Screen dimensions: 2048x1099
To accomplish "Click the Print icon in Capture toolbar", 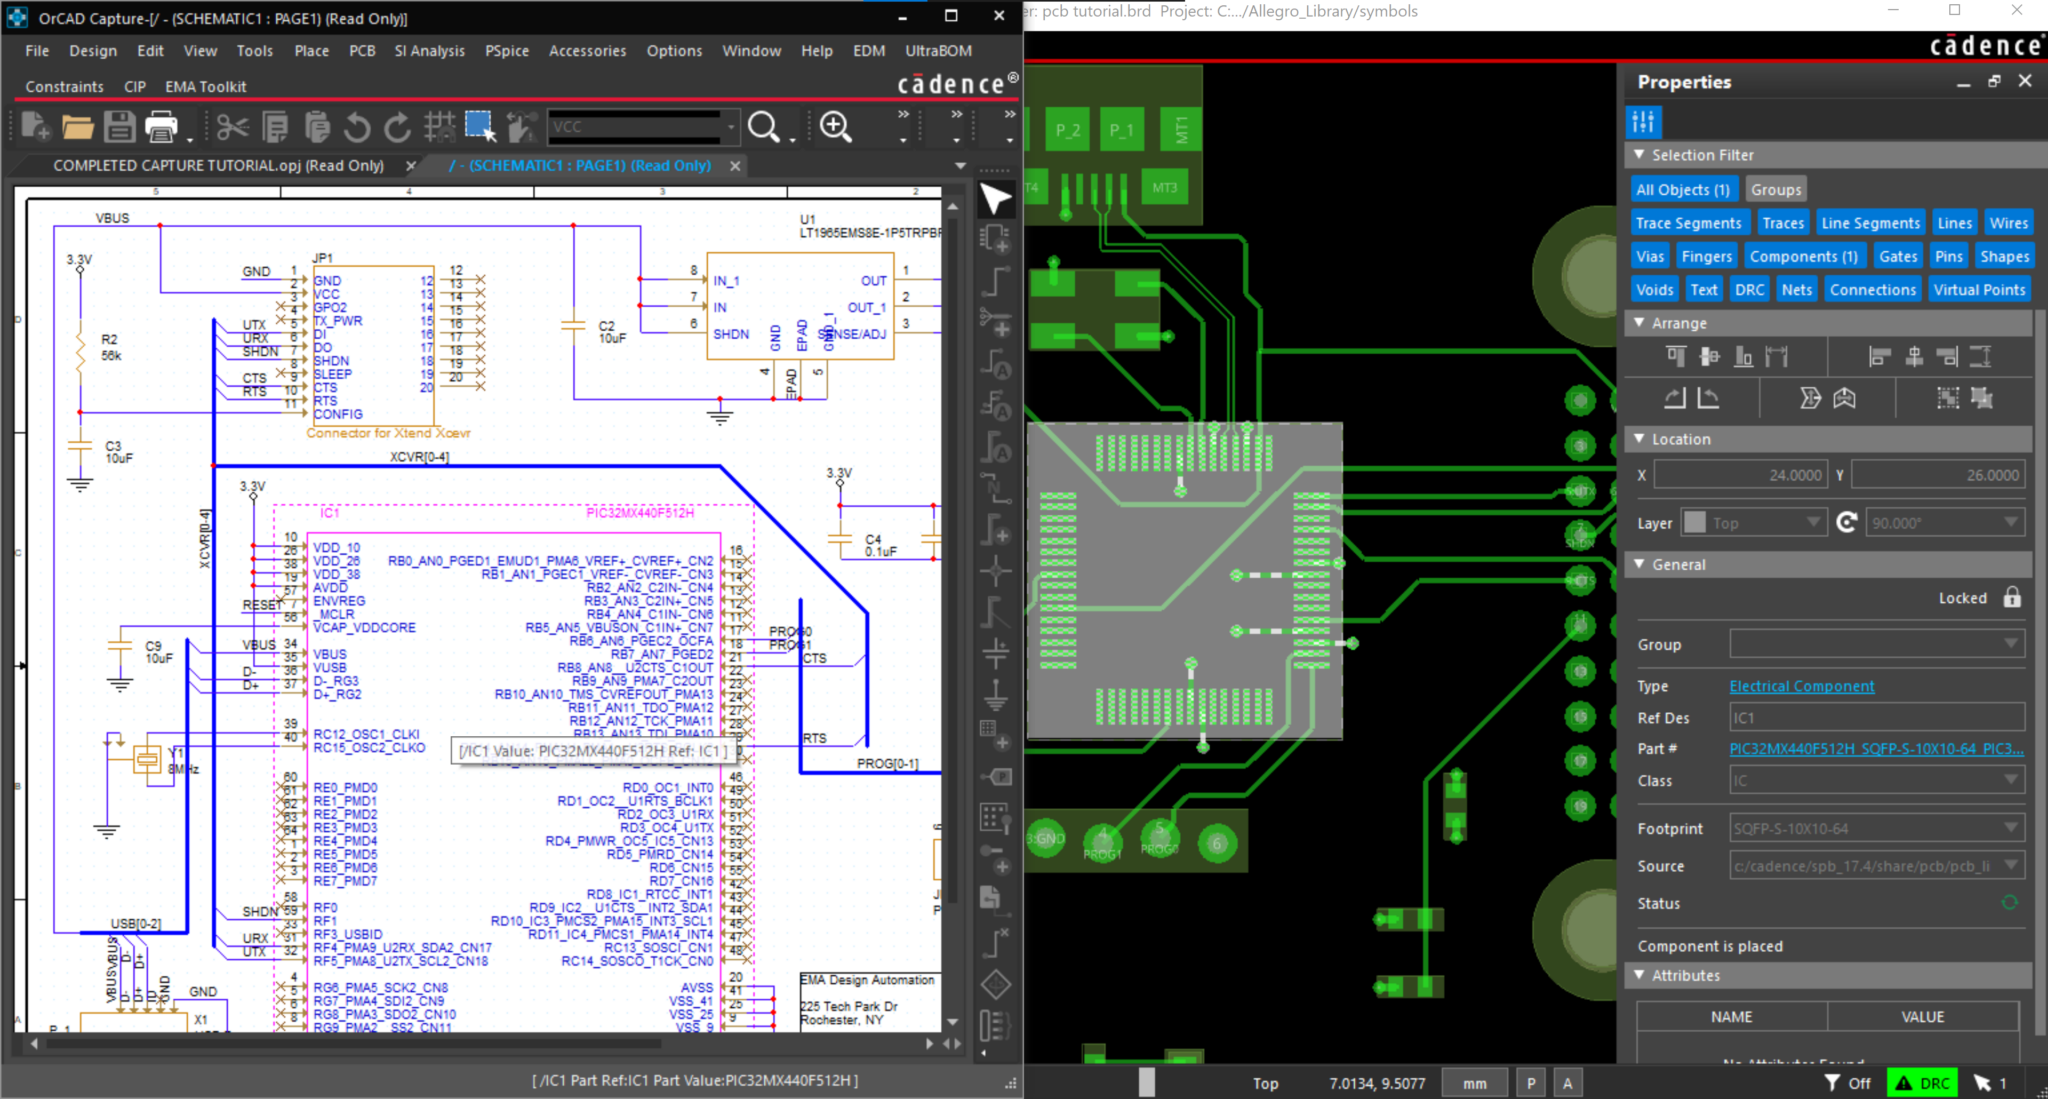I will point(162,127).
